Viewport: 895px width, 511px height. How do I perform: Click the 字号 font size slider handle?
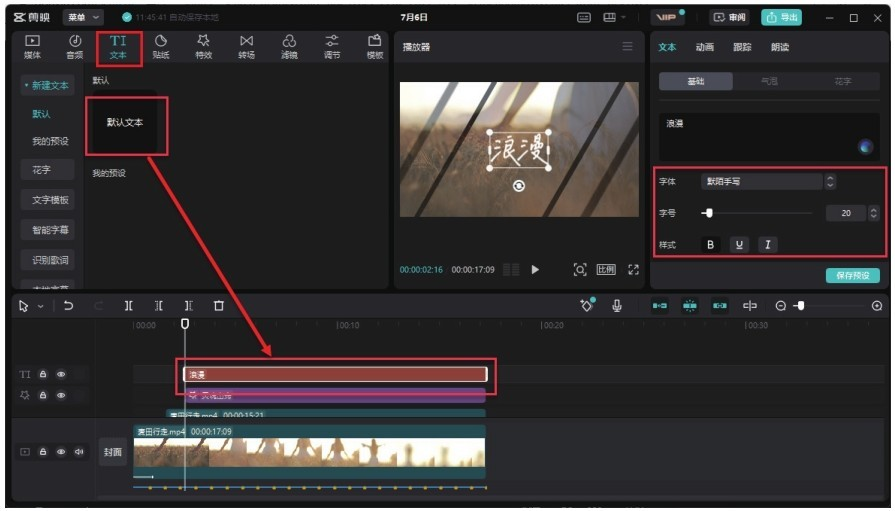(709, 213)
